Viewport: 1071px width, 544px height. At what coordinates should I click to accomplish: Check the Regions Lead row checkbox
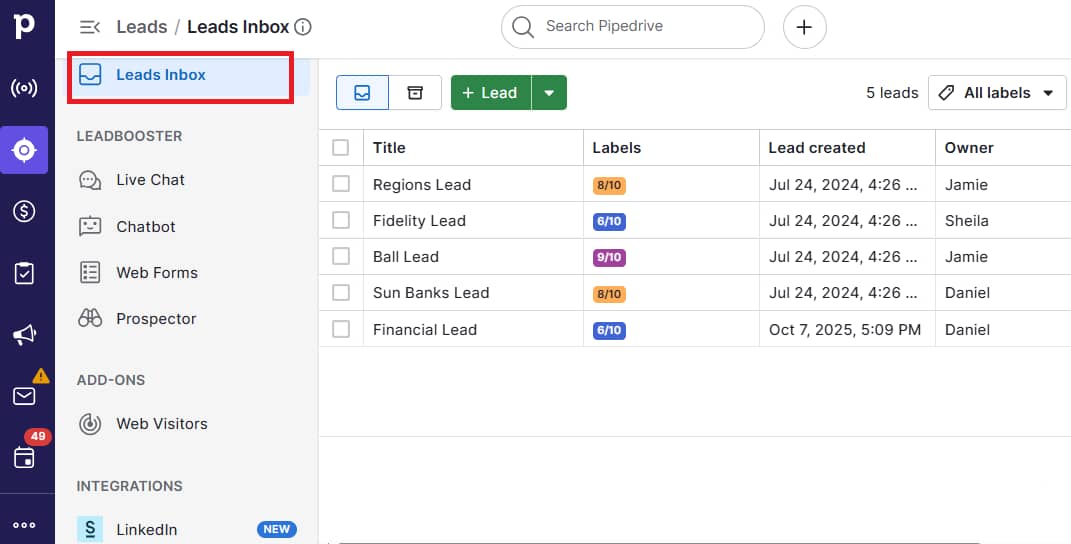point(341,184)
